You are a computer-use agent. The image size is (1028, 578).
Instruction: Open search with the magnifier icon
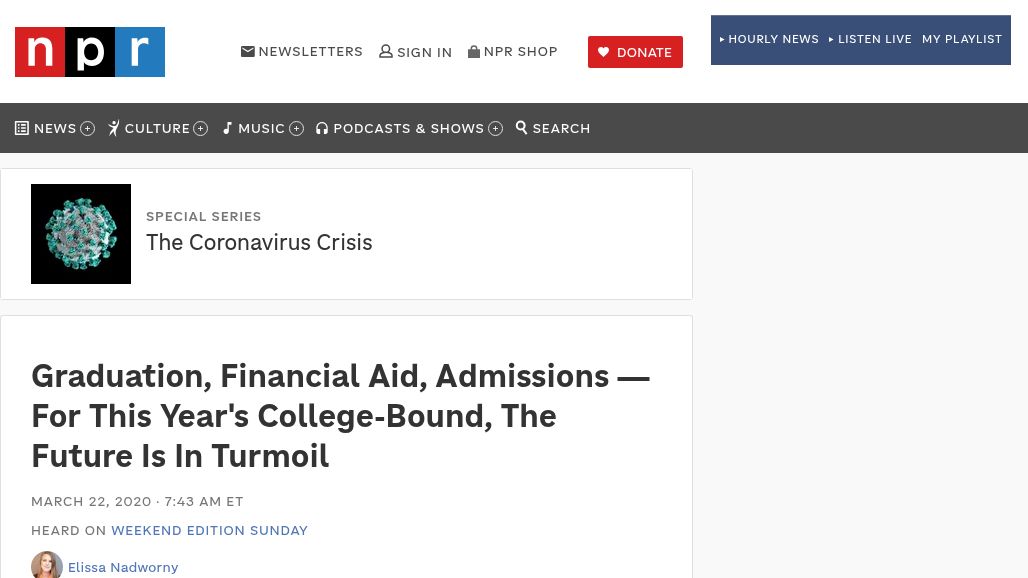point(522,128)
